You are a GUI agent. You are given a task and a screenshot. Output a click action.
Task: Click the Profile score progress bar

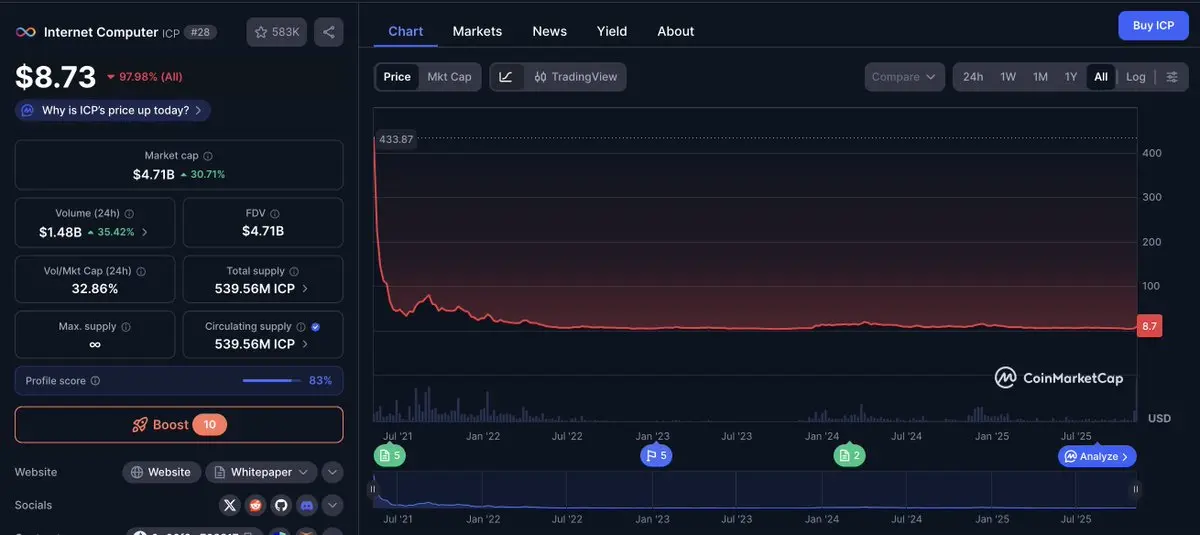point(272,381)
